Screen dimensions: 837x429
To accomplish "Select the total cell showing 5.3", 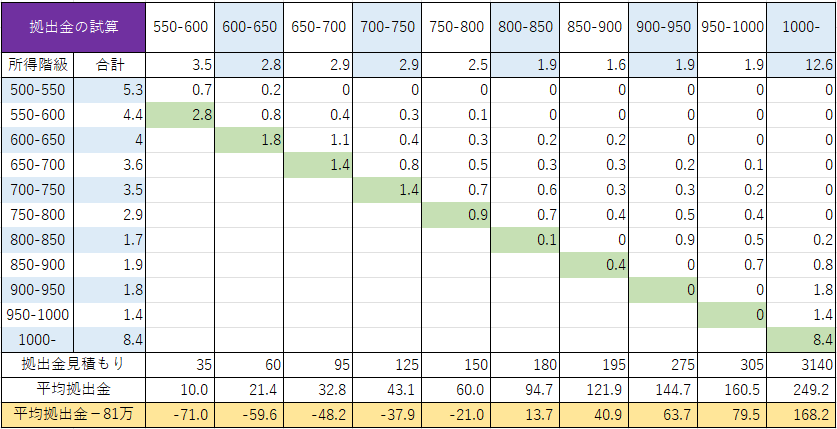I will [x=111, y=90].
